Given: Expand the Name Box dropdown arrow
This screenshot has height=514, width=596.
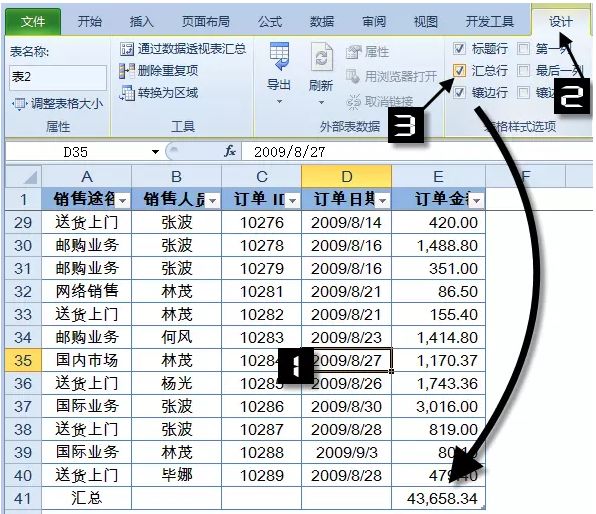Looking at the screenshot, I should [x=155, y=152].
